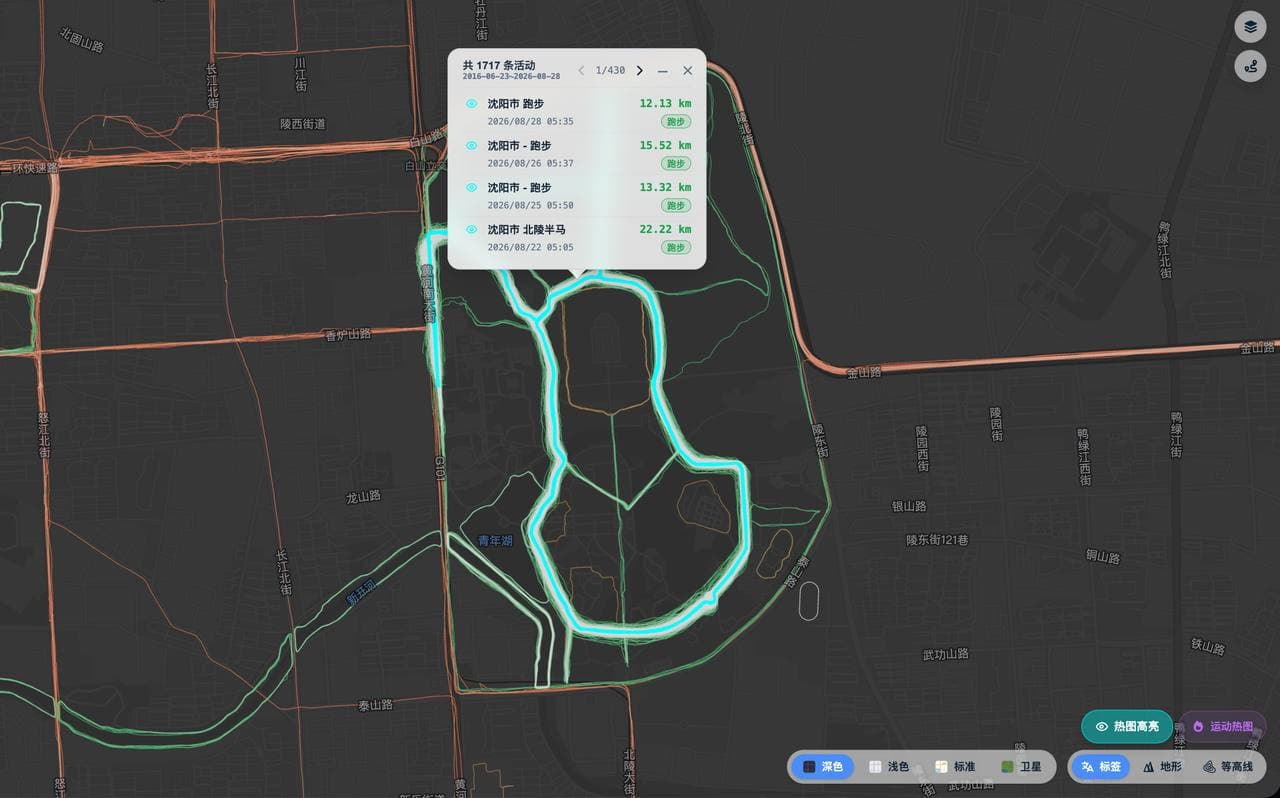Switch to 浅色 light map style

(888, 767)
